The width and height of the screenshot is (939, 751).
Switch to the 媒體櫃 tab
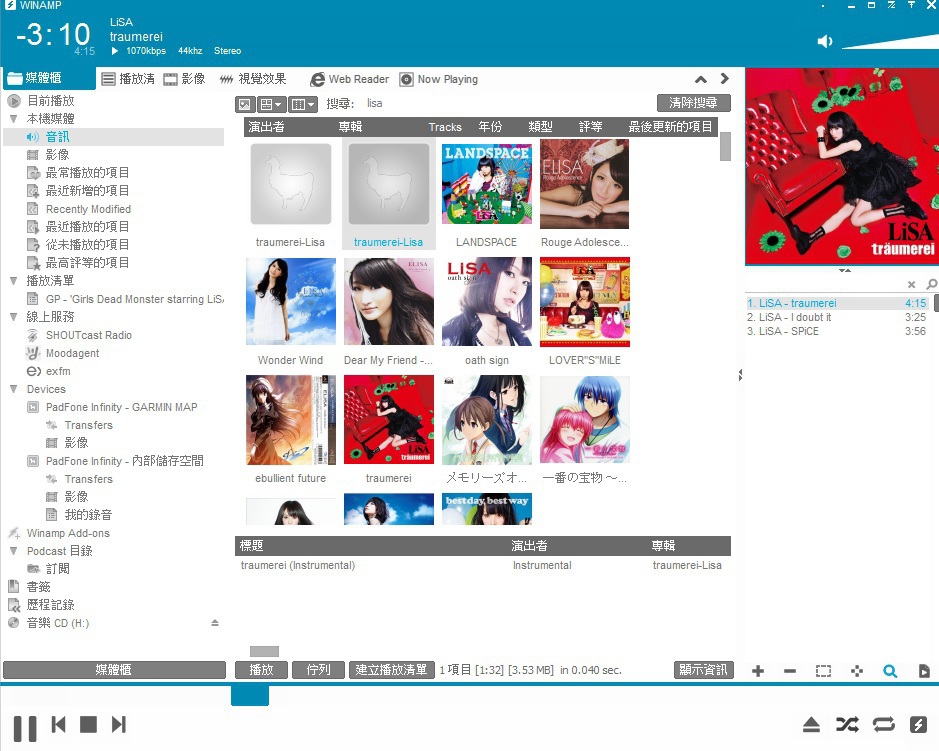point(48,78)
